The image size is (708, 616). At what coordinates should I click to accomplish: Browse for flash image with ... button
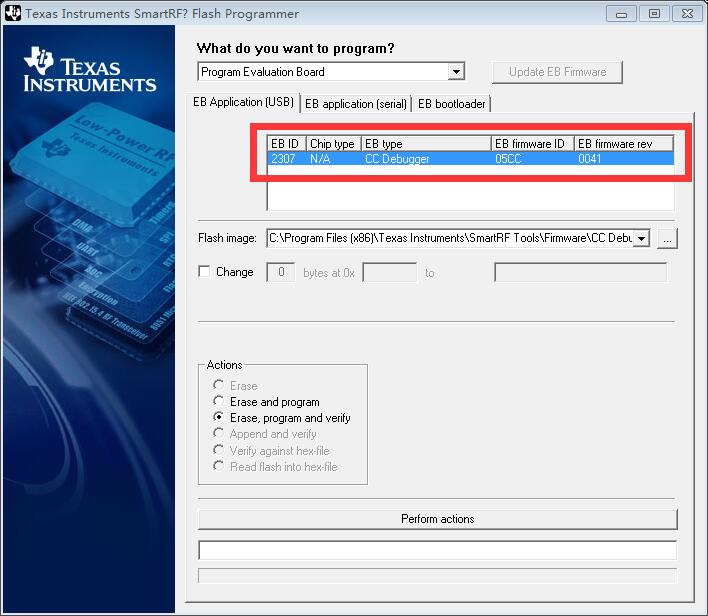coord(667,238)
